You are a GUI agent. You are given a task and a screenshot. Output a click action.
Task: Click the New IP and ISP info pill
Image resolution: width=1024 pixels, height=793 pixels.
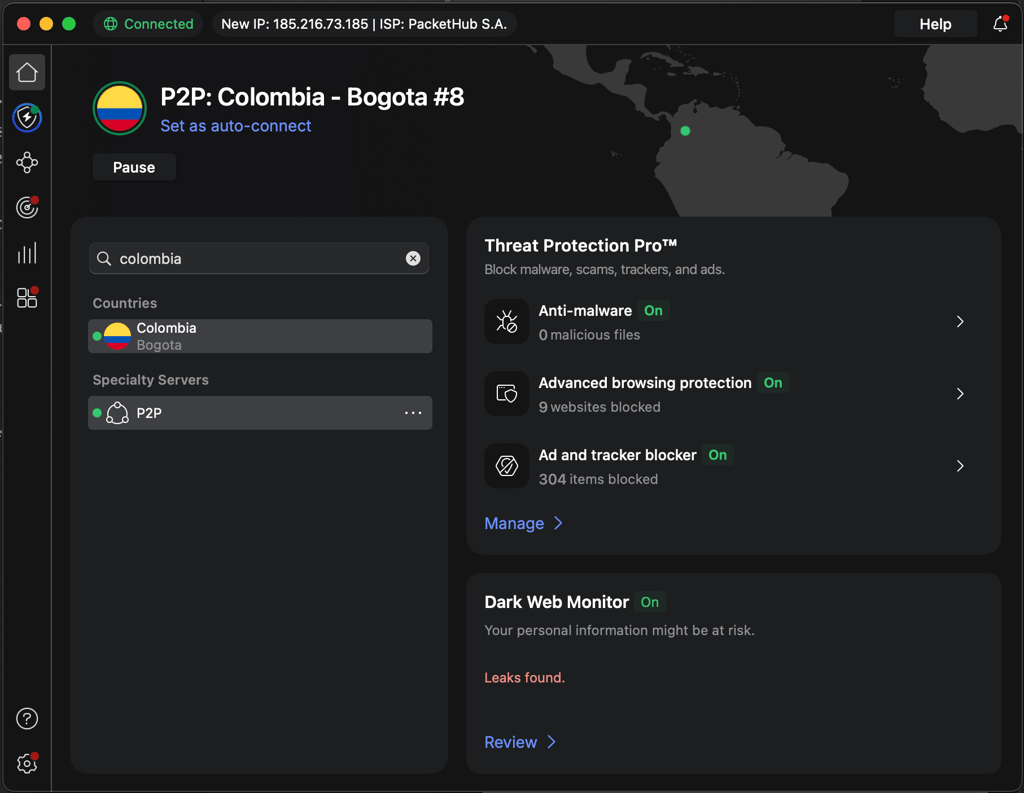(364, 24)
